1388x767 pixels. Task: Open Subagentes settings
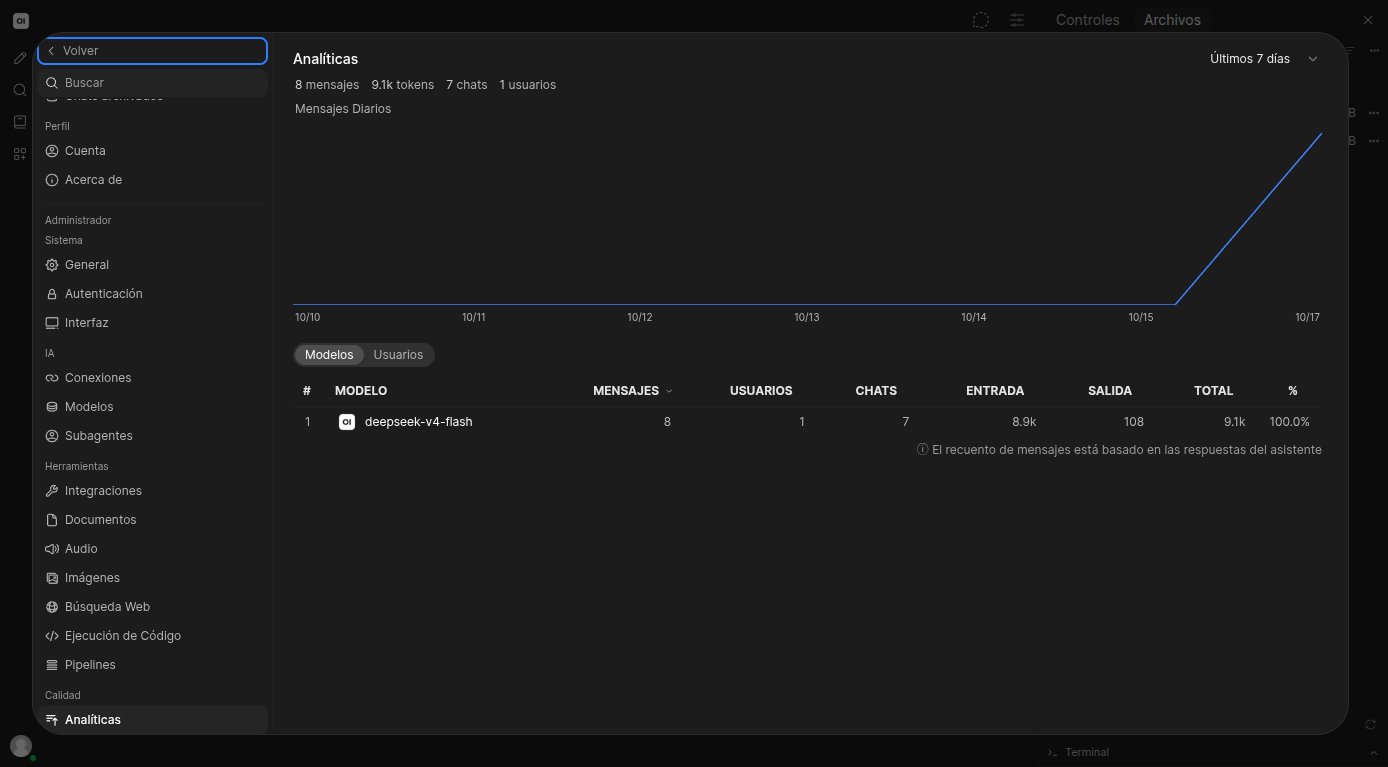(152, 436)
